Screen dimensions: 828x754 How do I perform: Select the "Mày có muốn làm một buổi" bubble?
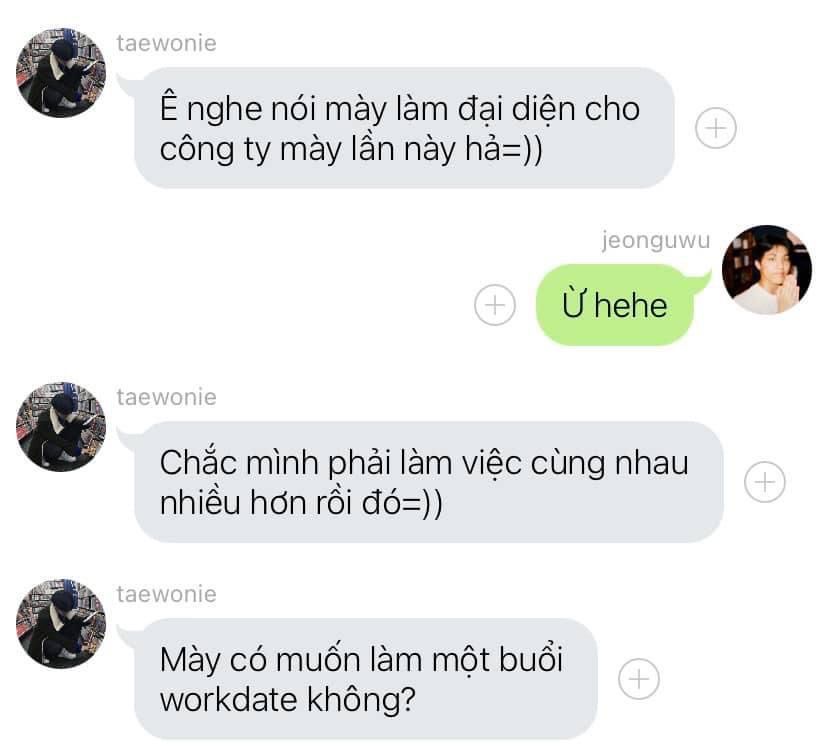(366, 679)
